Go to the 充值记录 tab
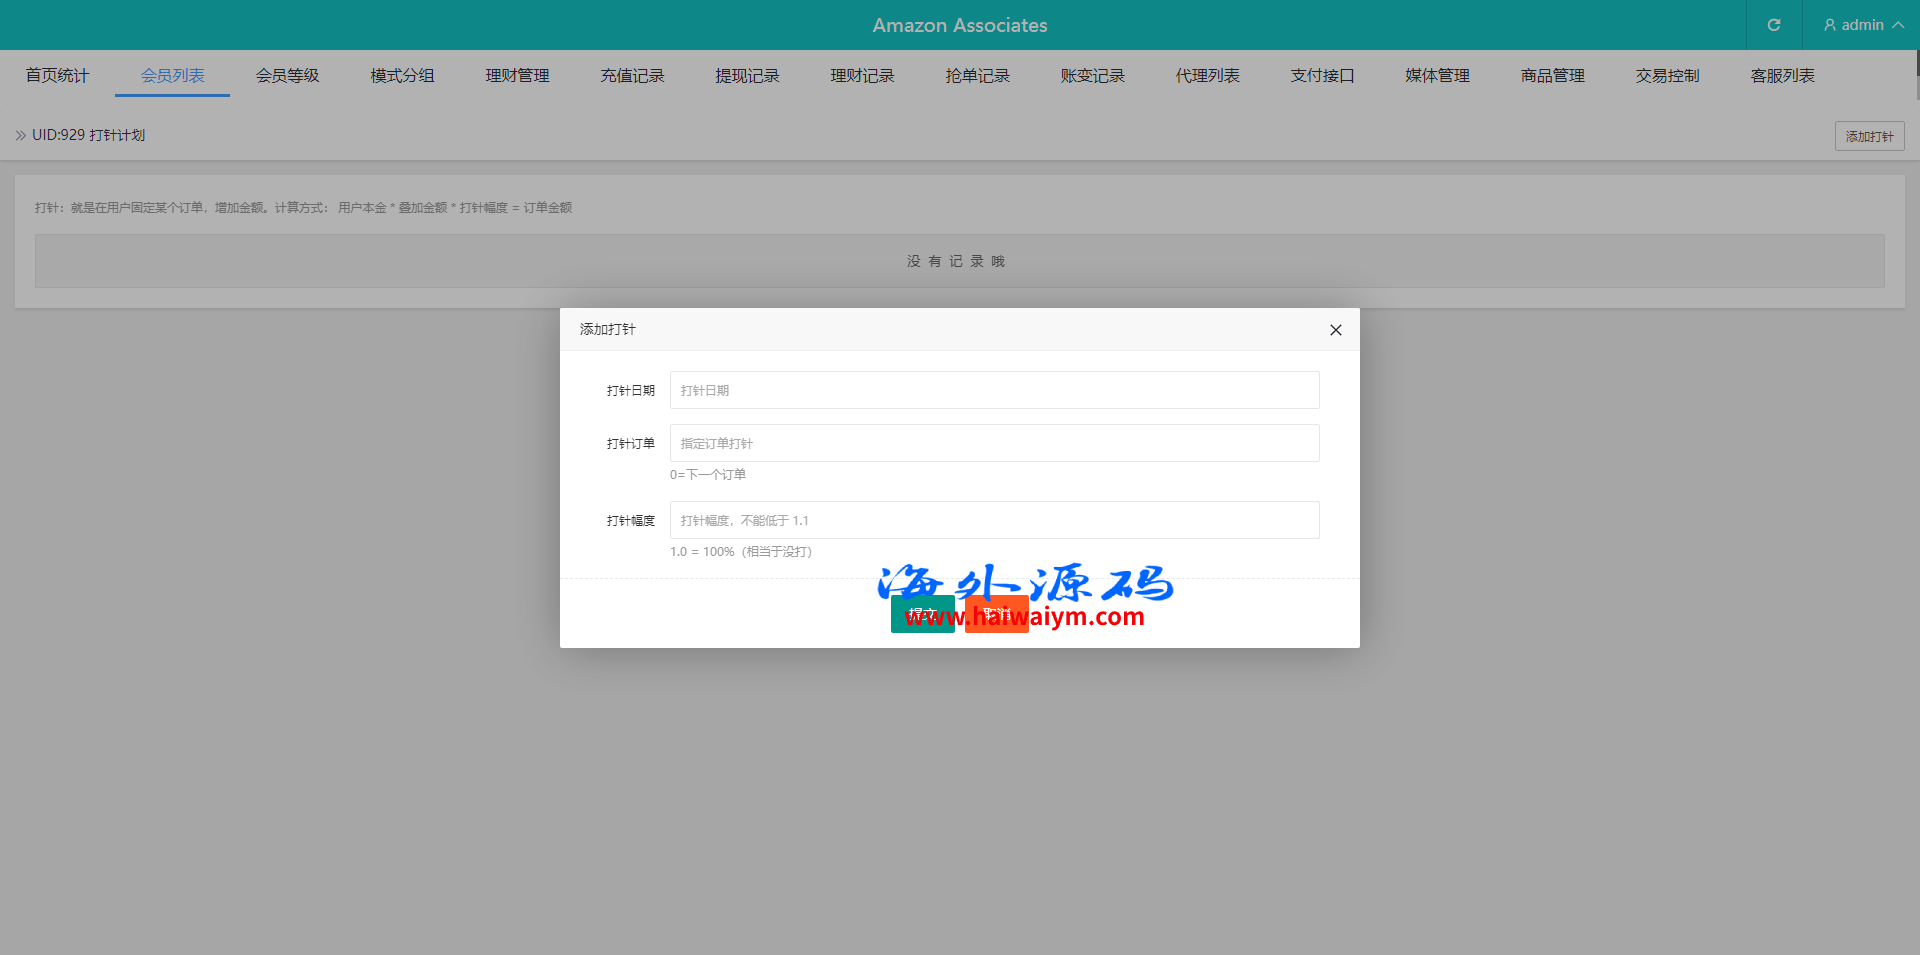The width and height of the screenshot is (1920, 955). (x=632, y=76)
